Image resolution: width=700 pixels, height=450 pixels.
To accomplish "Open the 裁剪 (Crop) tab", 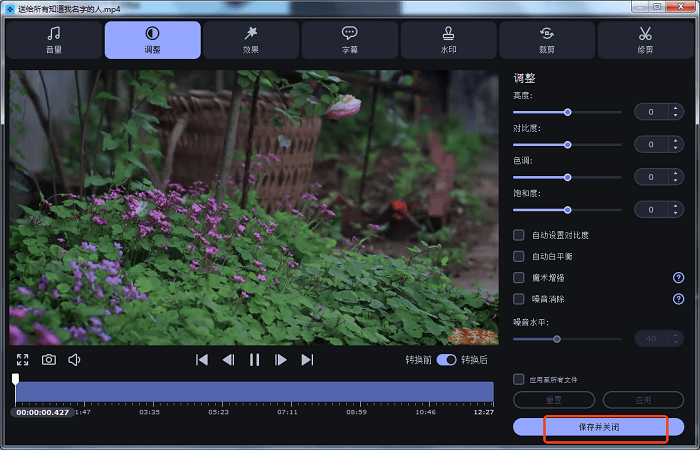I will [x=547, y=40].
